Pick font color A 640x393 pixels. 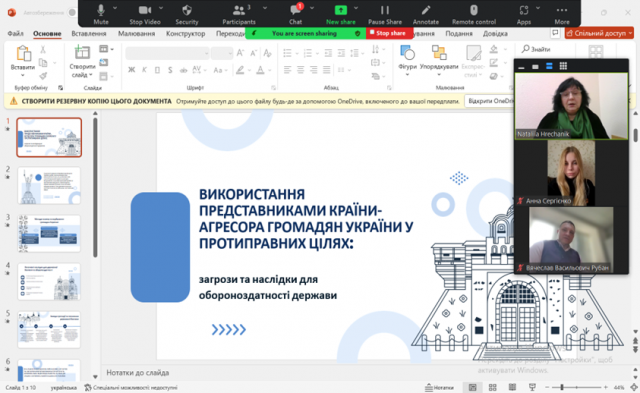pyautogui.click(x=260, y=70)
